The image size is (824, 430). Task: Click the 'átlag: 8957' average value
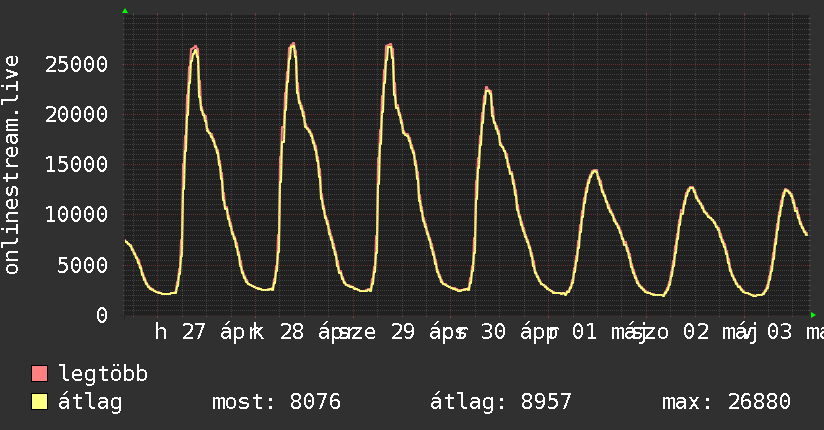pyautogui.click(x=501, y=402)
